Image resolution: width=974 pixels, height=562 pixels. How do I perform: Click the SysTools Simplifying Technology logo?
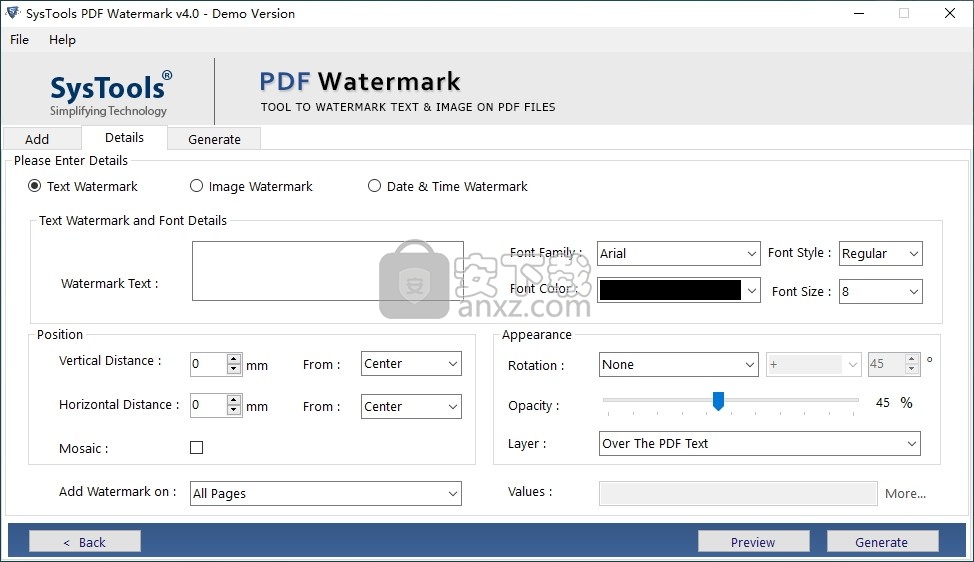(111, 93)
